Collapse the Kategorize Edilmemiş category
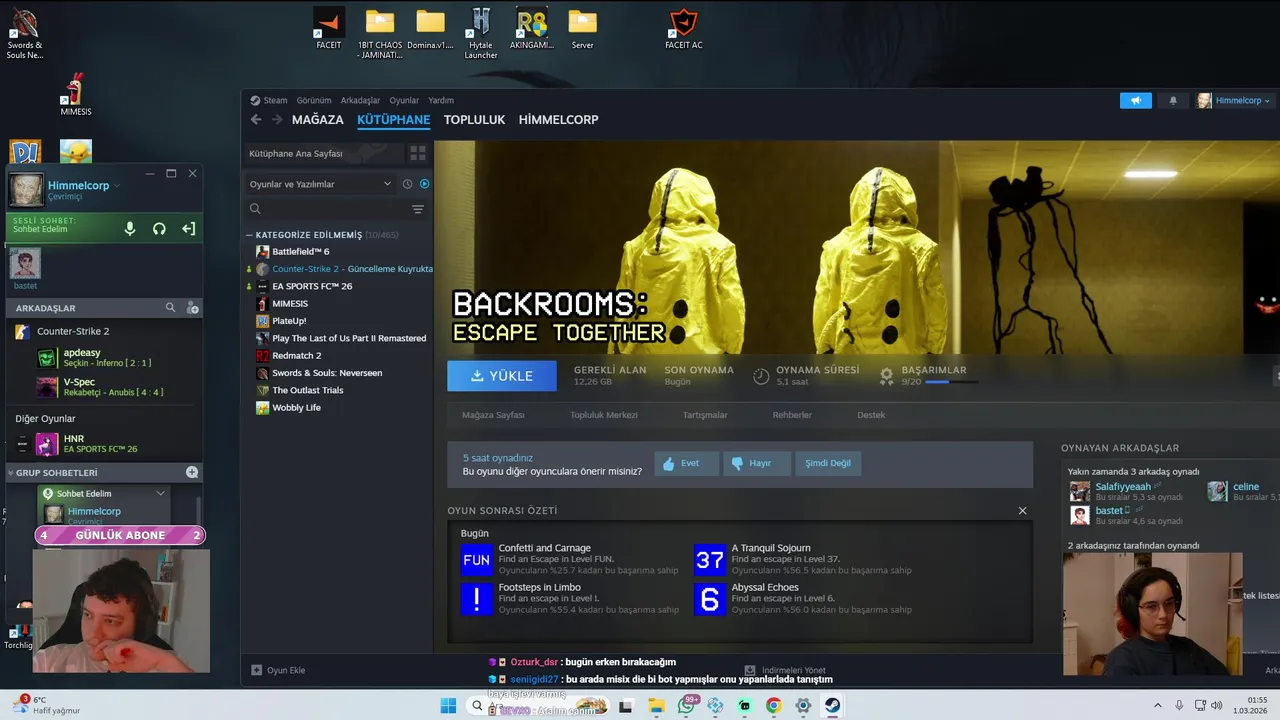Screen dimensions: 1280x720 pos(250,235)
